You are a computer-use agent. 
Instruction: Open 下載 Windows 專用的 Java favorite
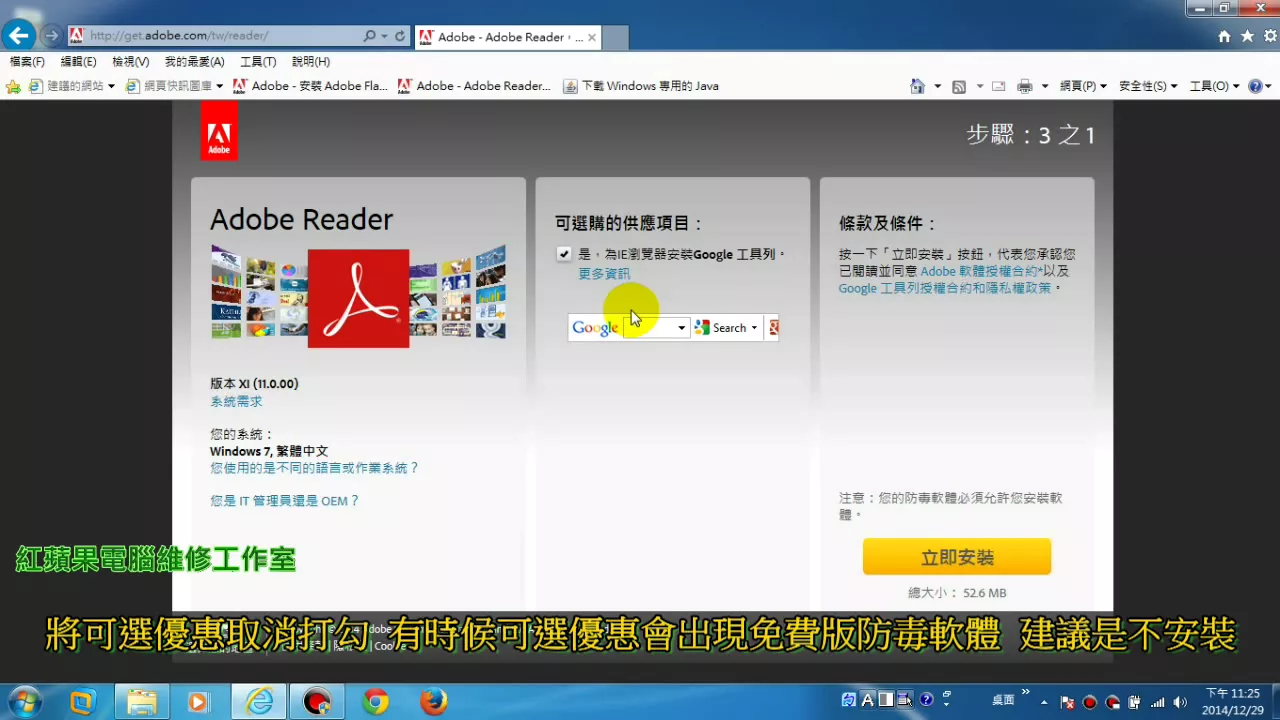point(641,86)
